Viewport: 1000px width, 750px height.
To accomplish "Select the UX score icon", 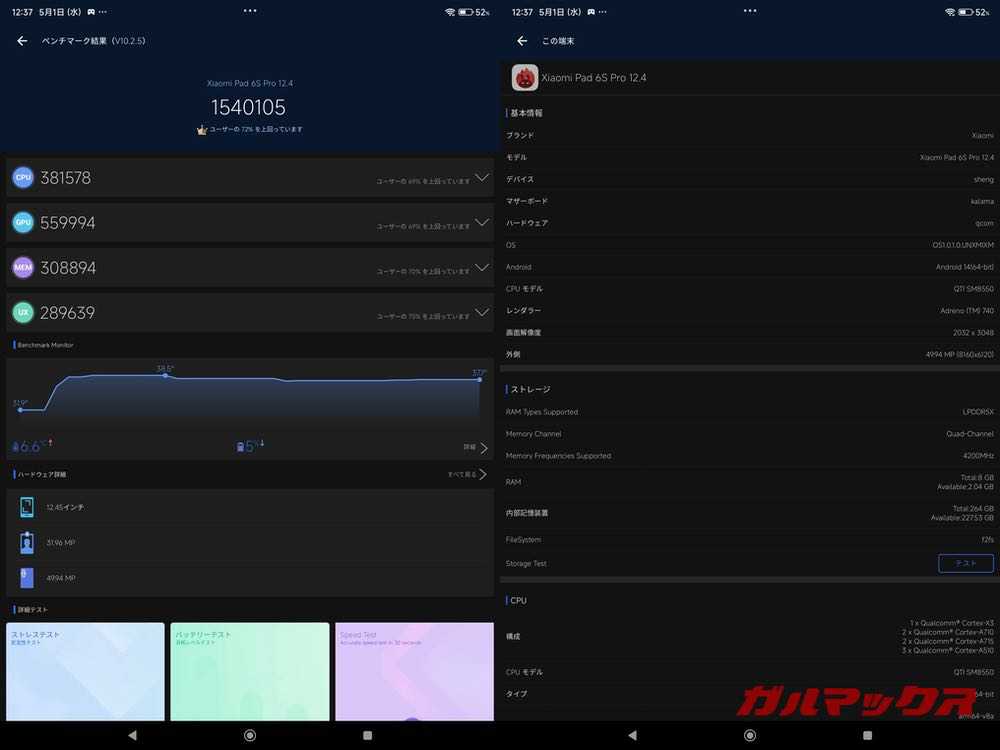I will tap(22, 312).
